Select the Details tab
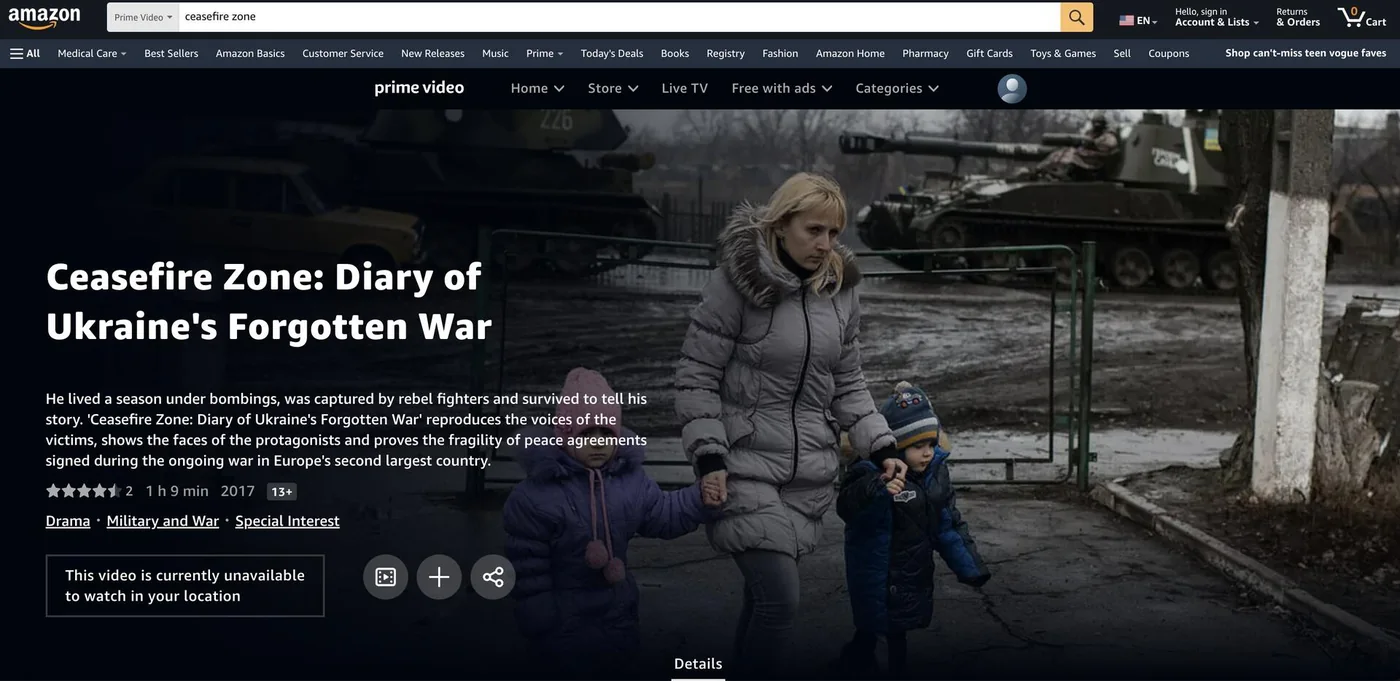The width and height of the screenshot is (1400, 681). pos(698,664)
